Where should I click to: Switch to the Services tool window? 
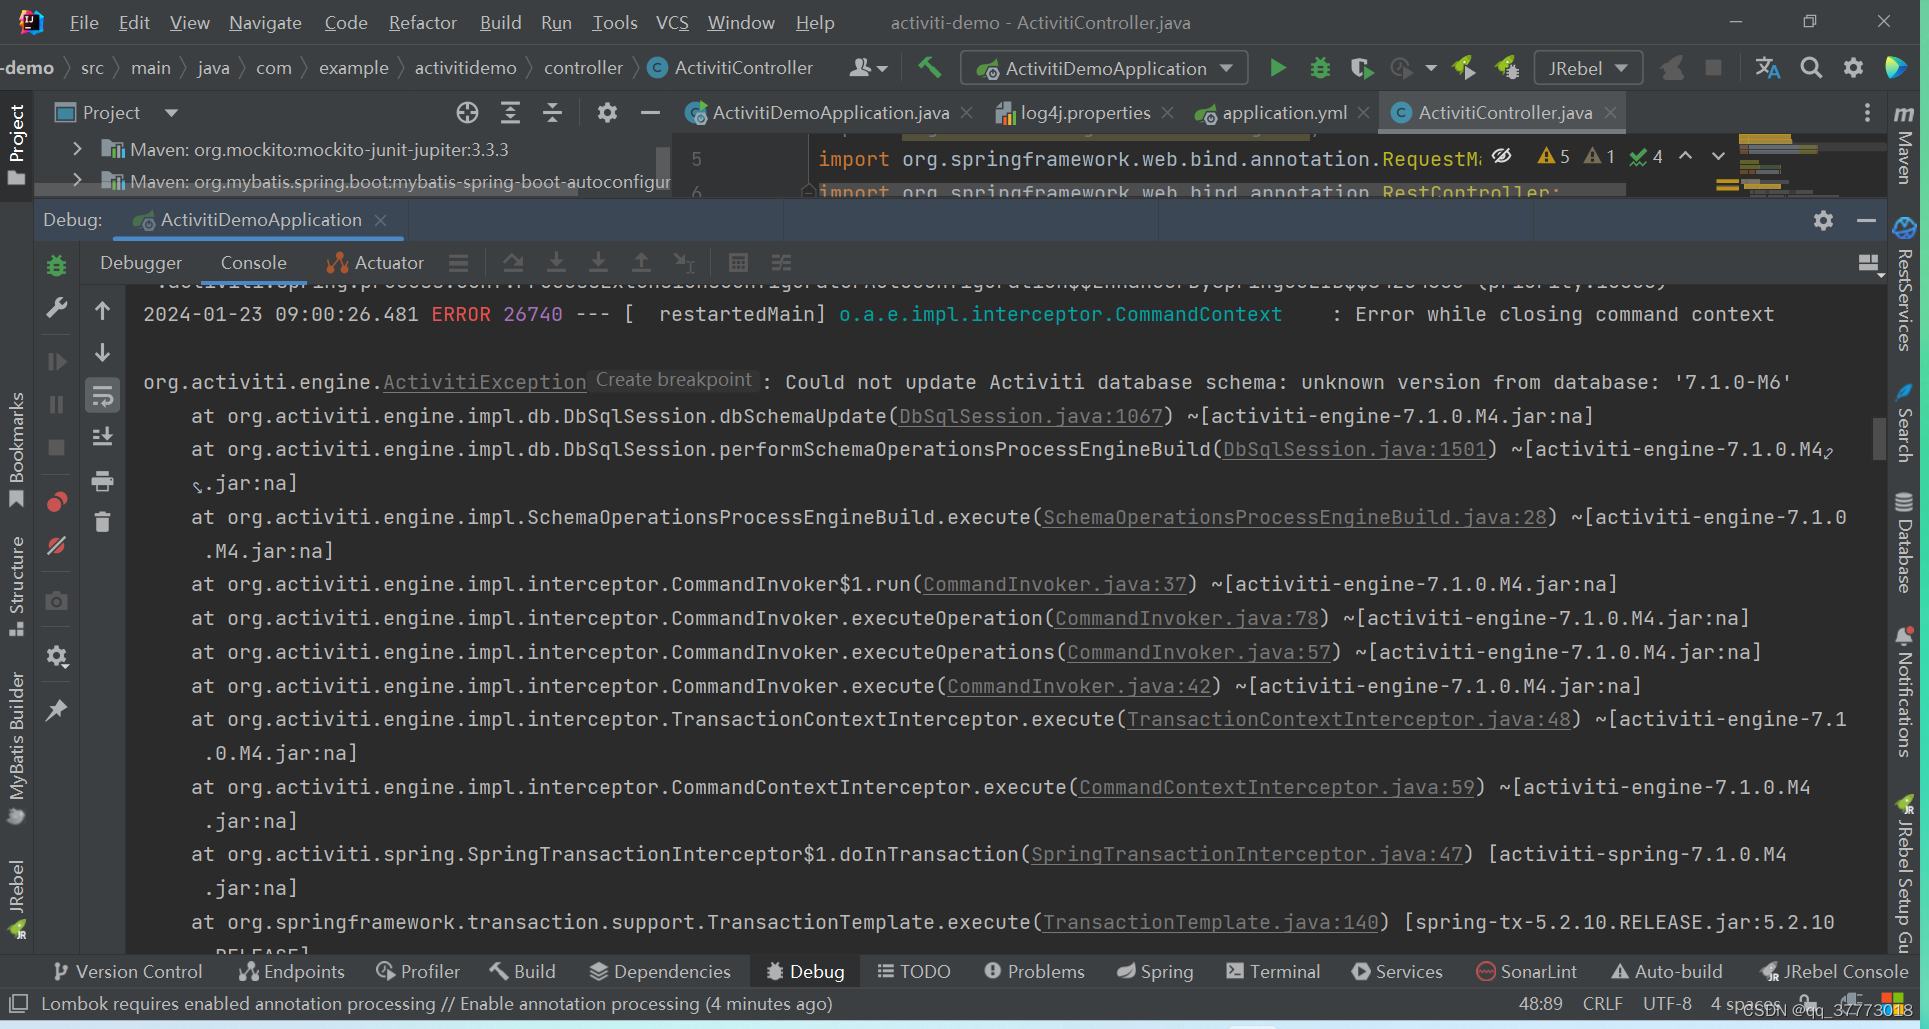click(x=1397, y=971)
